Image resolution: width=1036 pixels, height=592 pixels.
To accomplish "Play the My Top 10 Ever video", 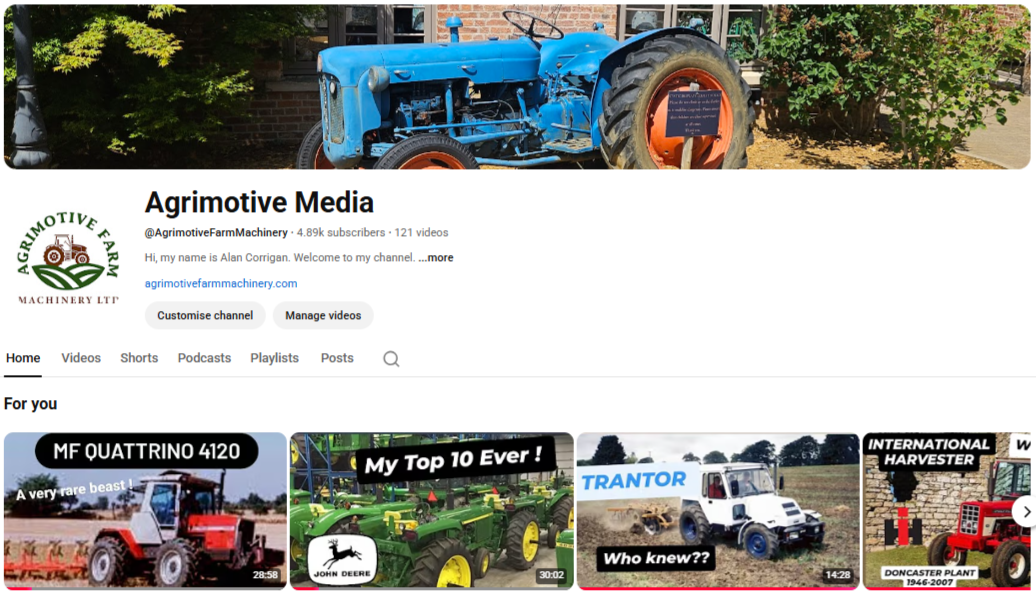I will coord(431,511).
